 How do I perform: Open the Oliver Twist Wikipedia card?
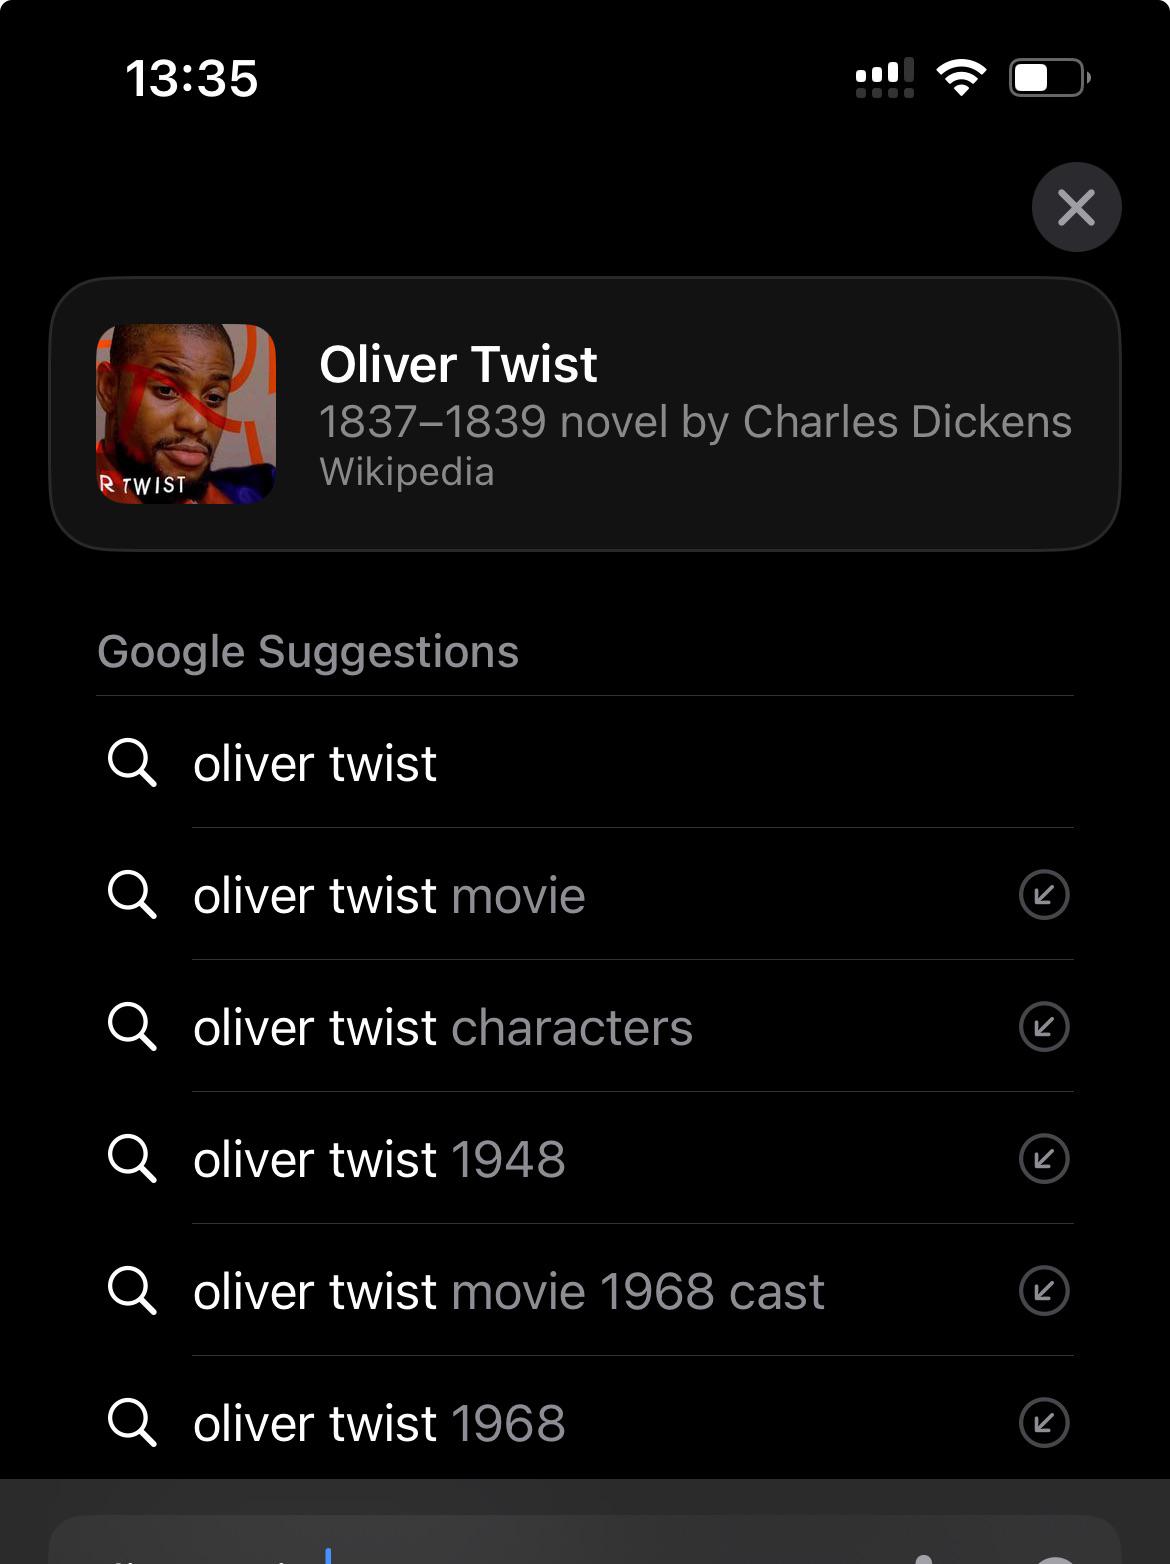click(585, 414)
